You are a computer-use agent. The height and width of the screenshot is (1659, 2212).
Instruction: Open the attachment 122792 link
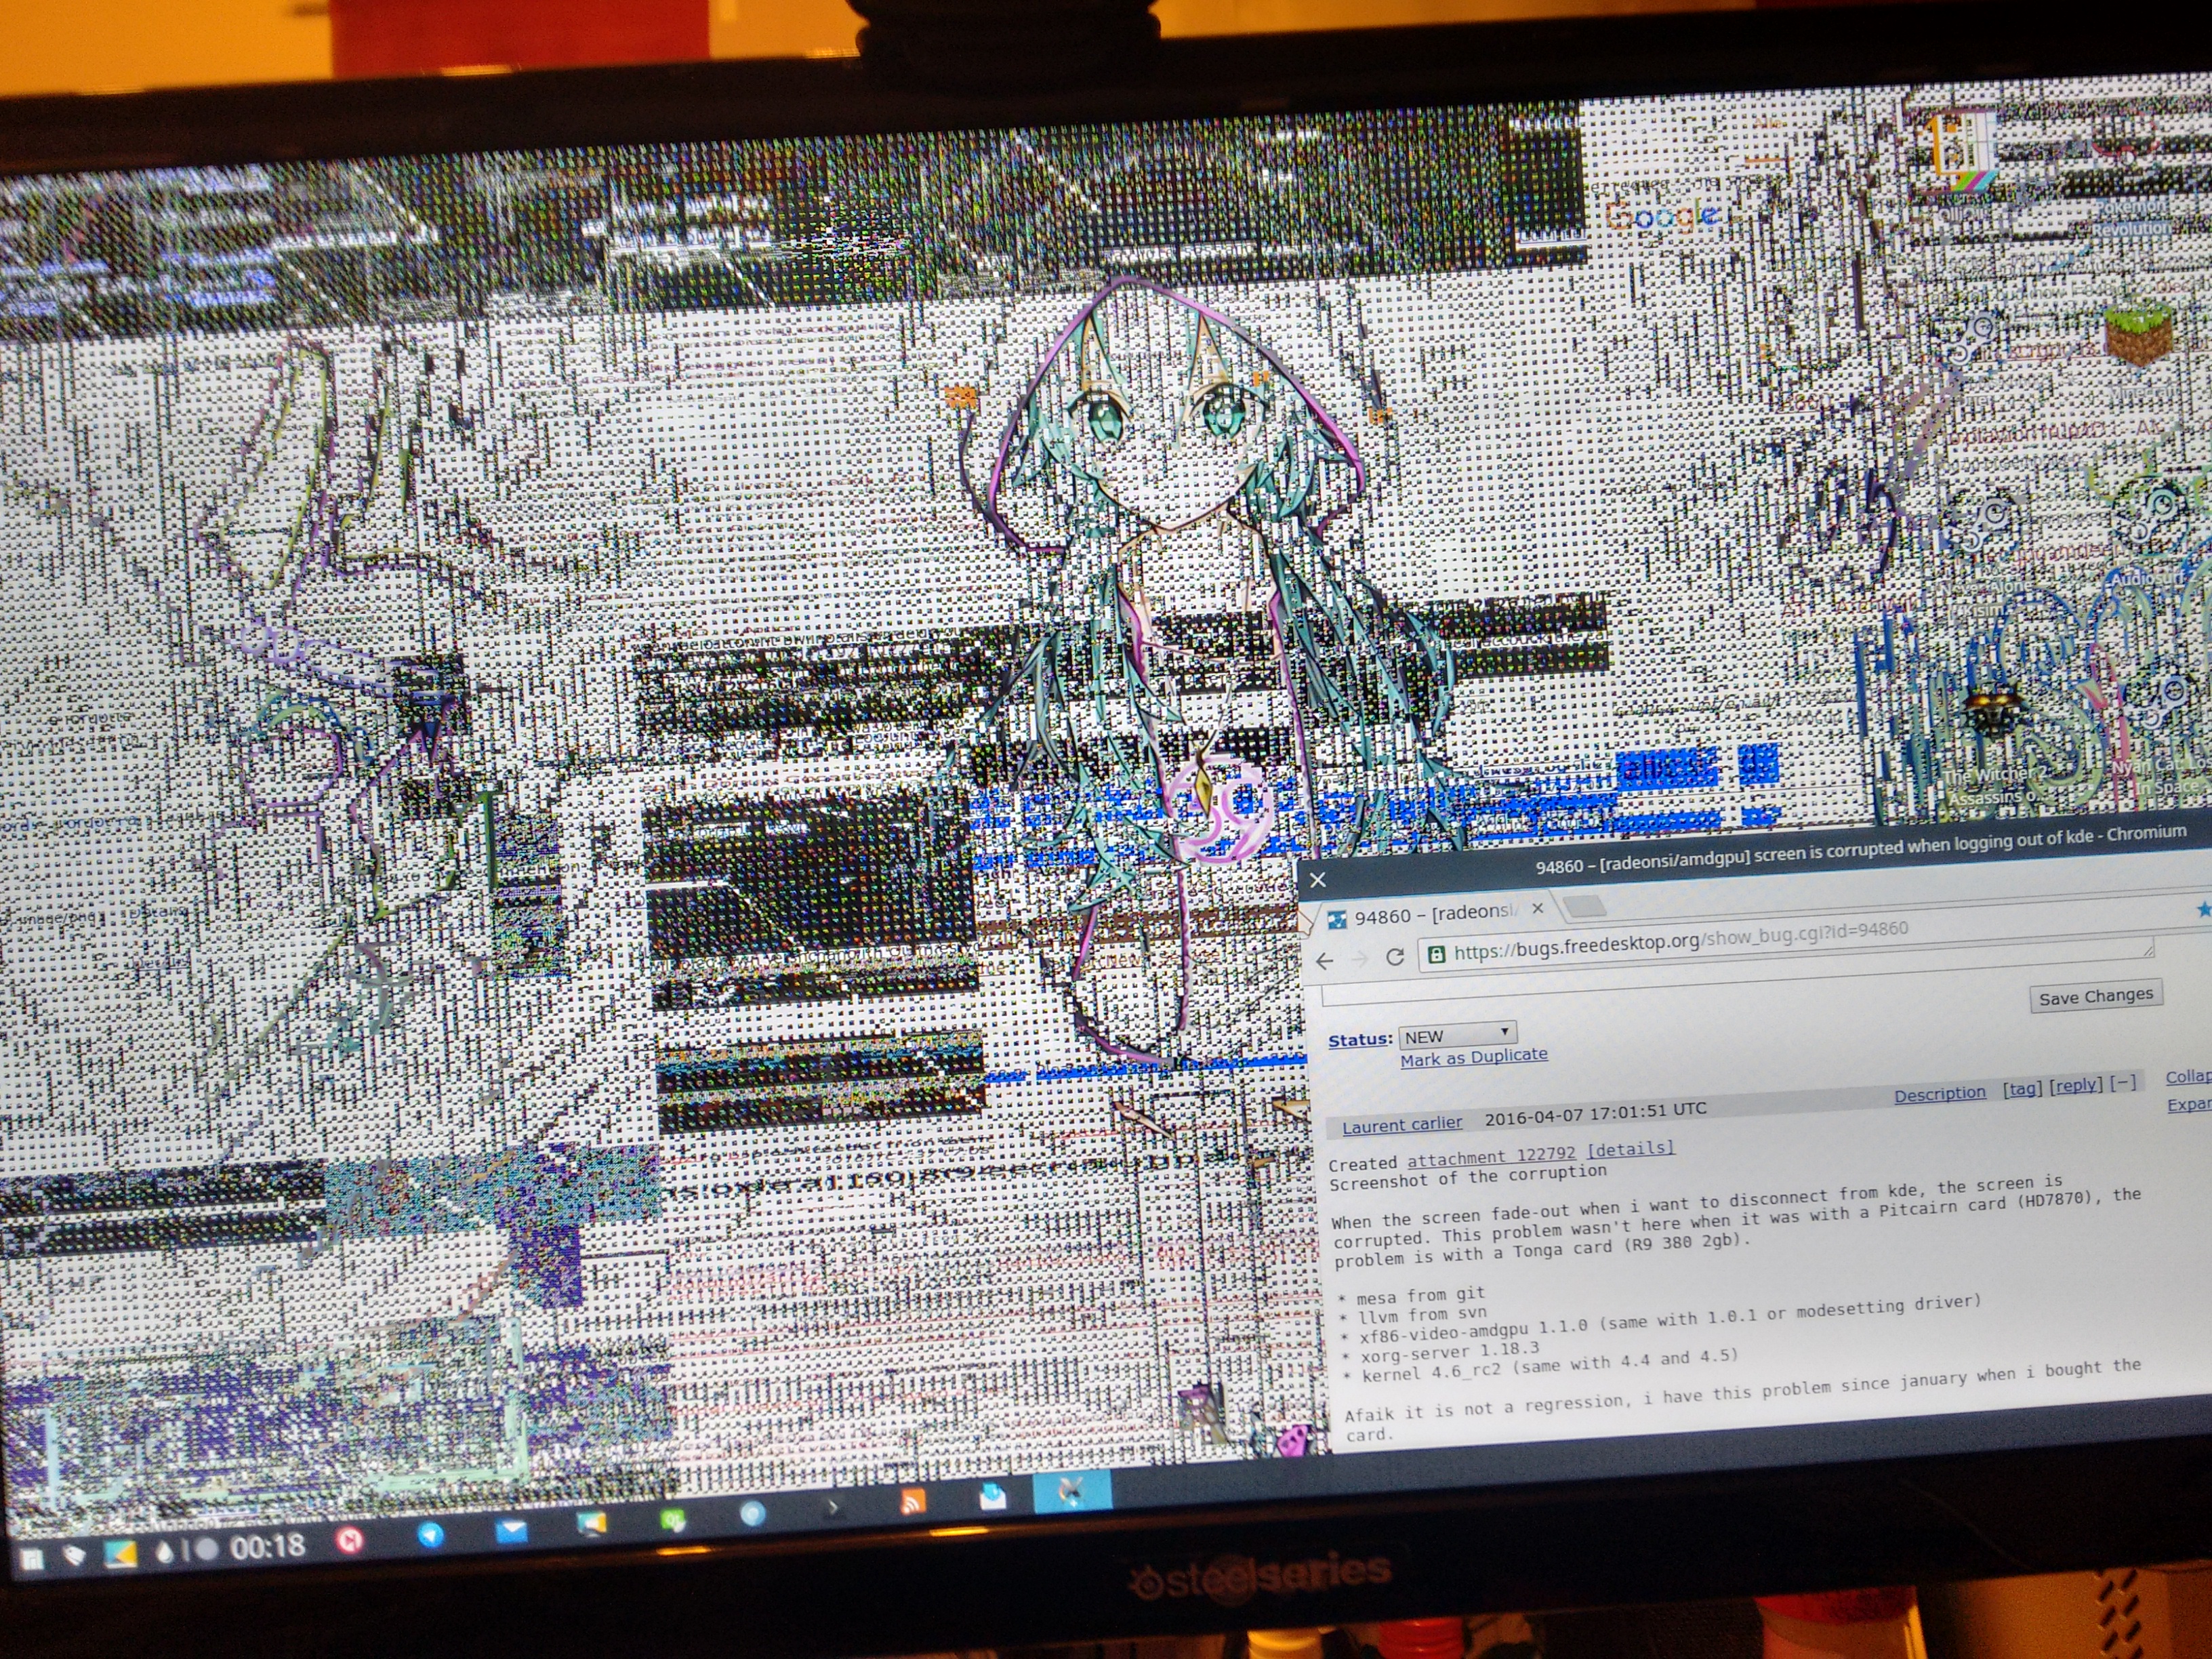pos(1491,1158)
